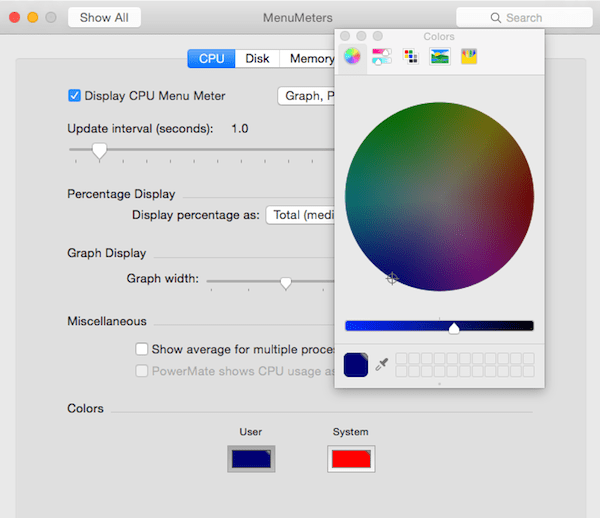The image size is (600, 518).
Task: Tick the disabled PowerMate shows CPU usage box
Action: tap(142, 371)
